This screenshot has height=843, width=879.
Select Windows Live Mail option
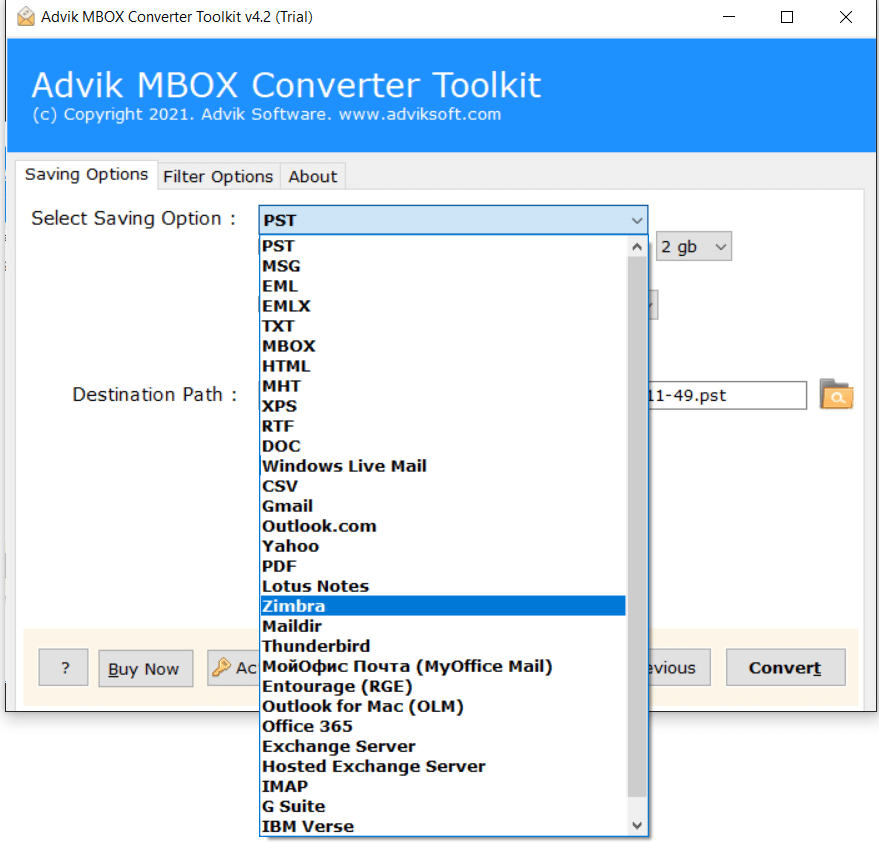point(443,466)
